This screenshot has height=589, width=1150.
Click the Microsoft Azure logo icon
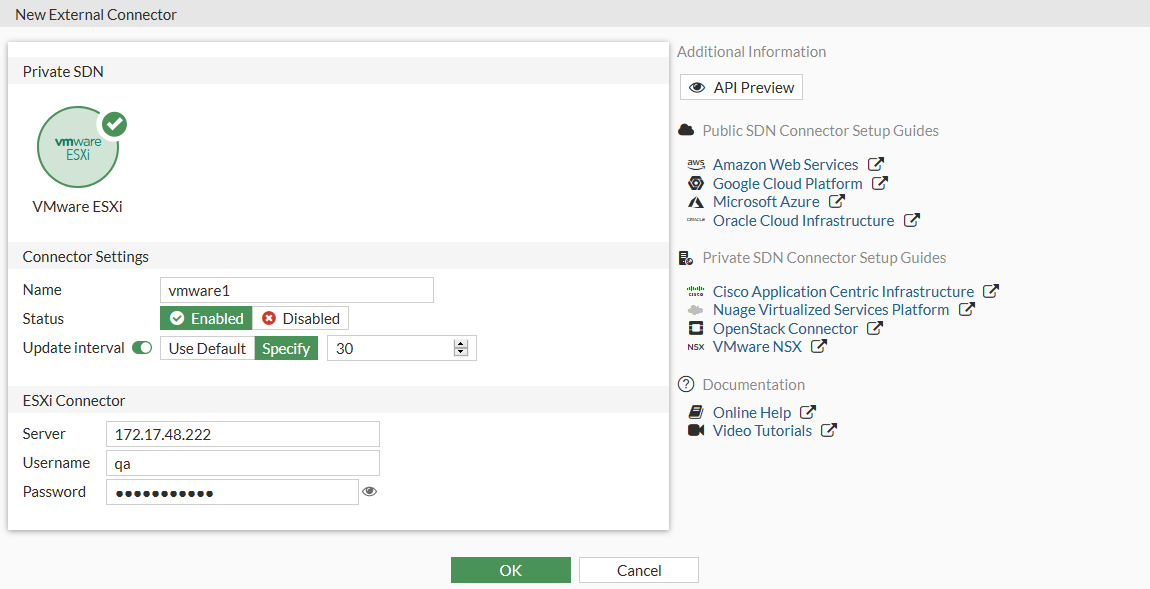point(696,202)
